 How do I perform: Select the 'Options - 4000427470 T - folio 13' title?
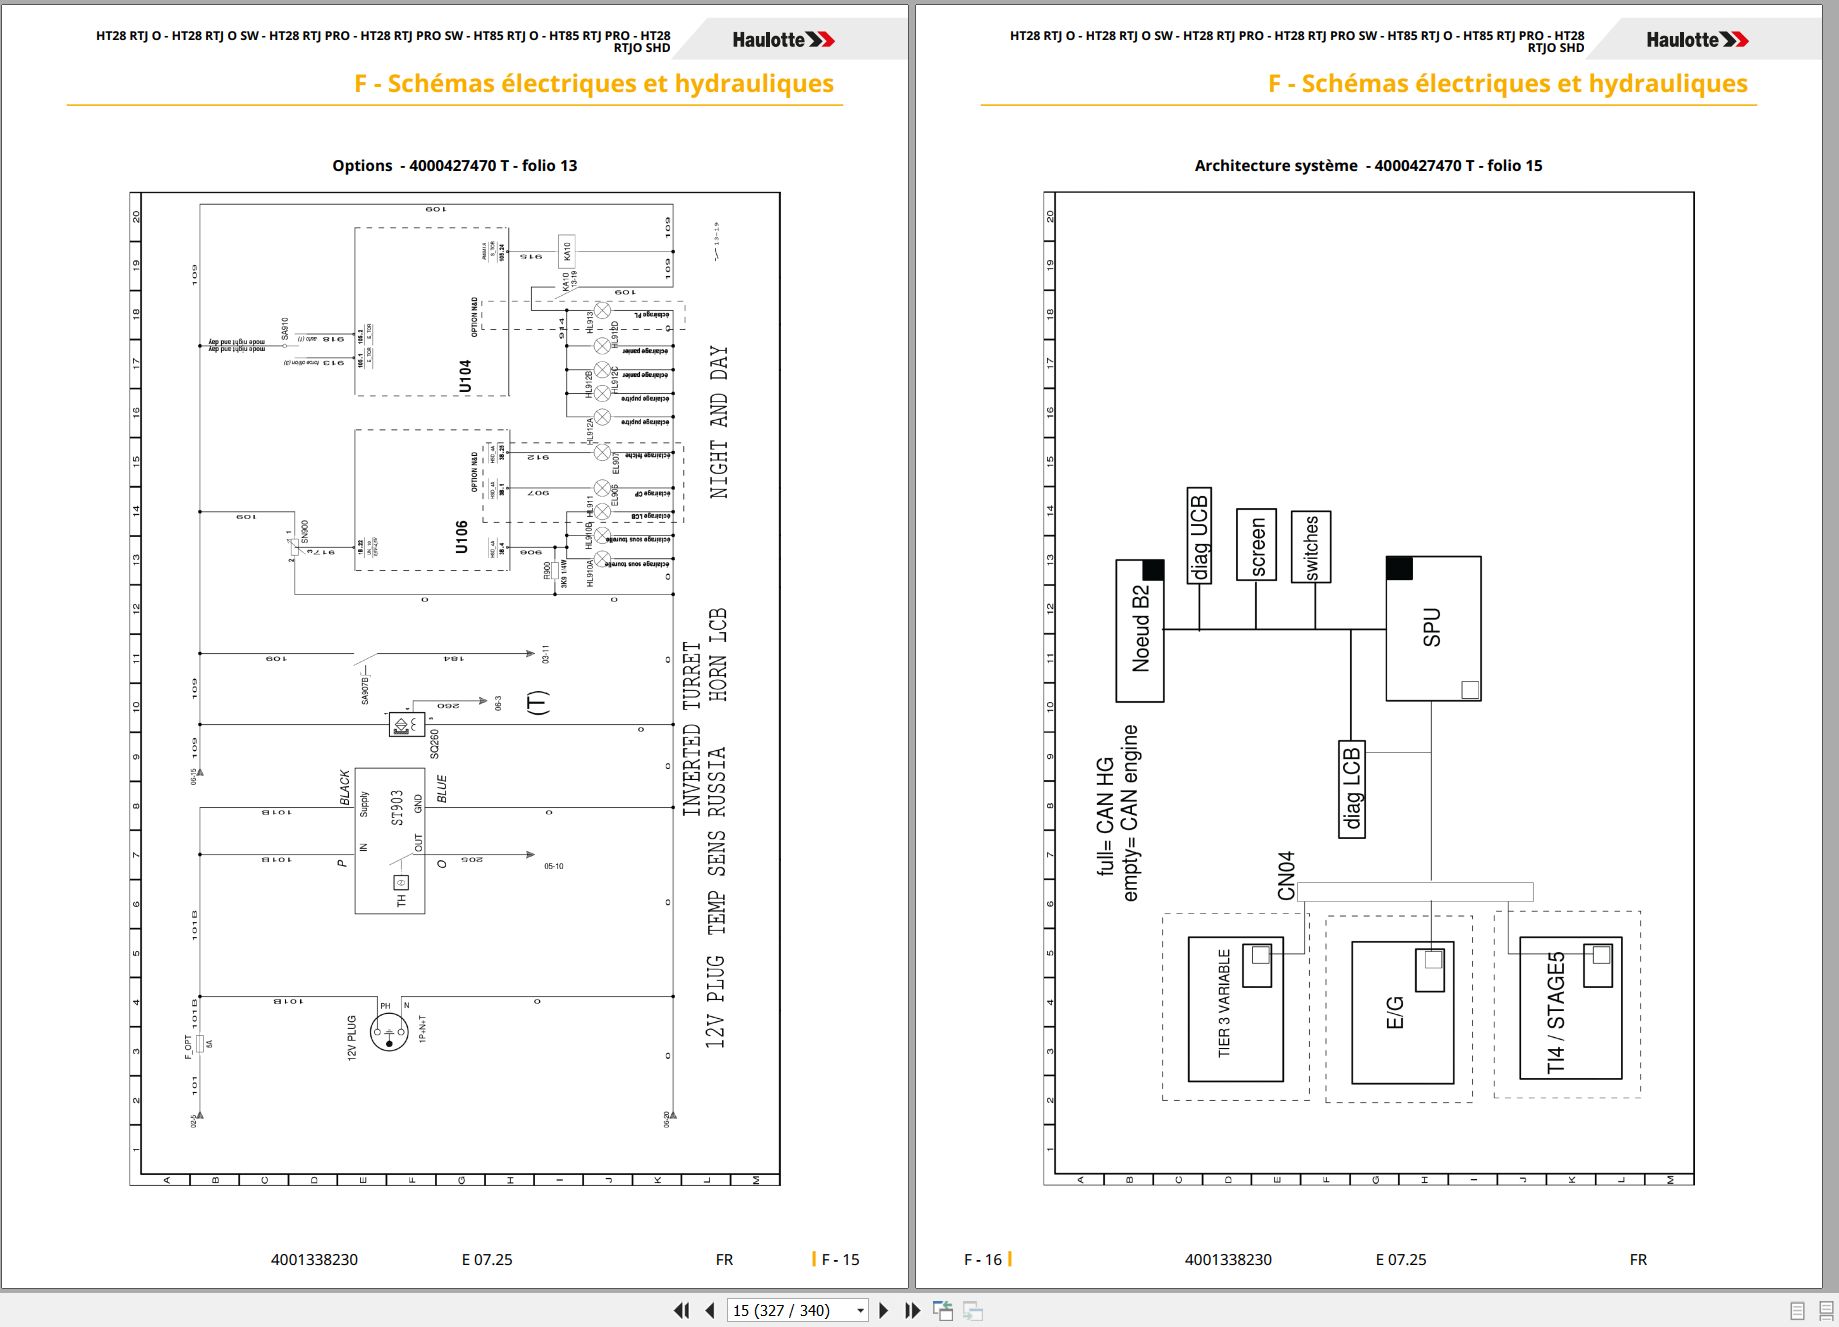455,166
